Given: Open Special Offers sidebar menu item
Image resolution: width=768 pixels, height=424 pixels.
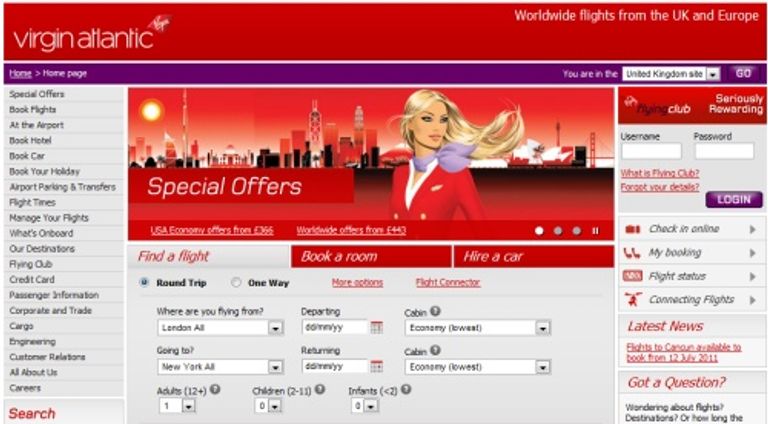Looking at the screenshot, I should (x=64, y=94).
